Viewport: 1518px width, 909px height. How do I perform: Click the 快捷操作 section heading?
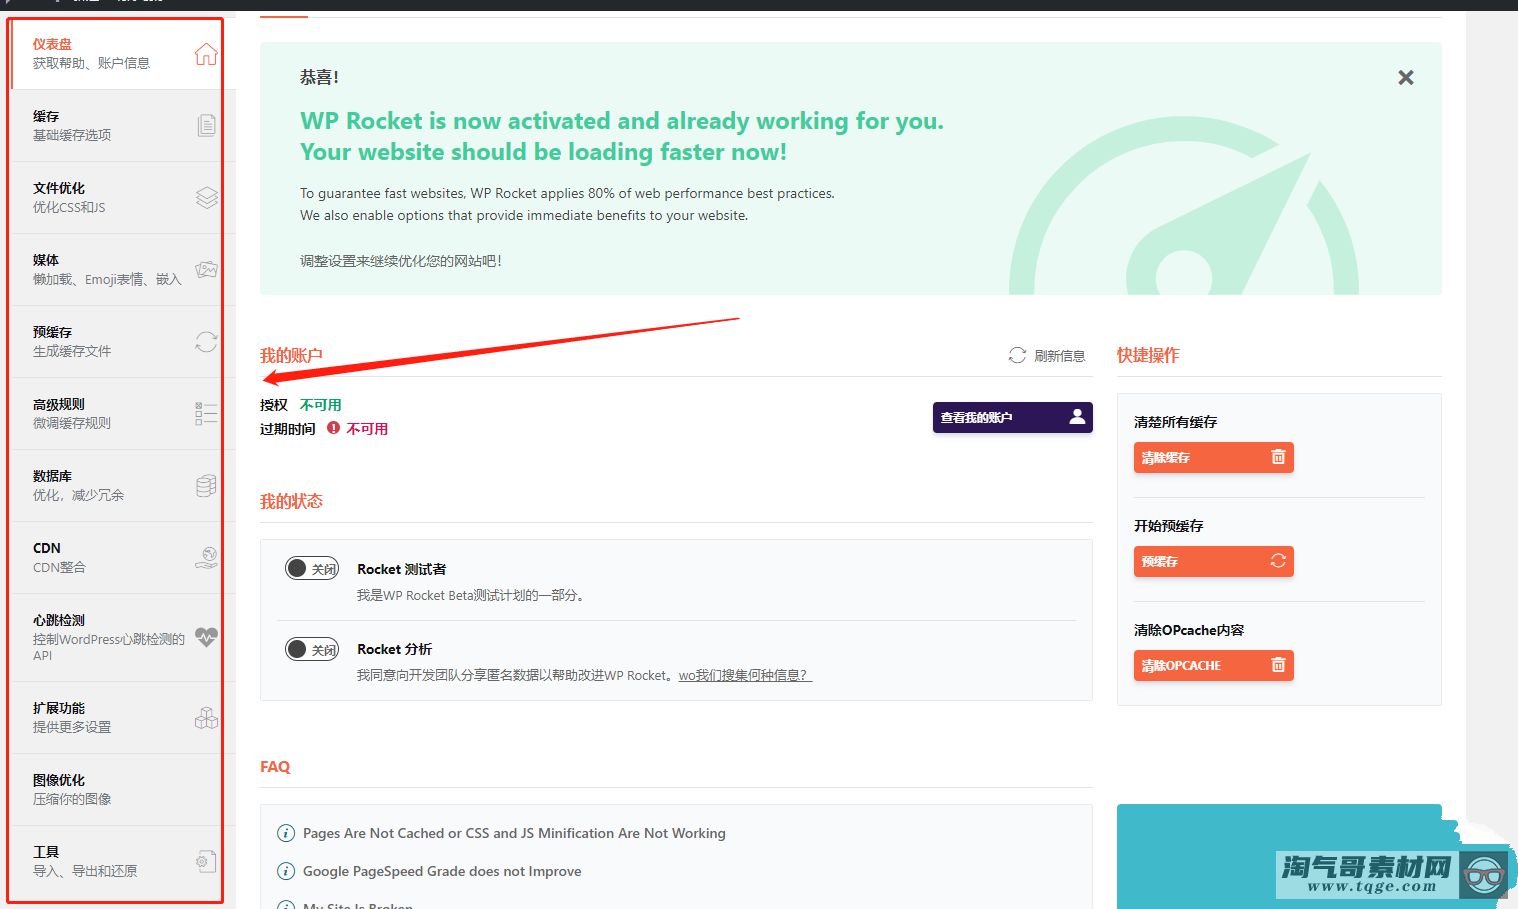[1148, 355]
